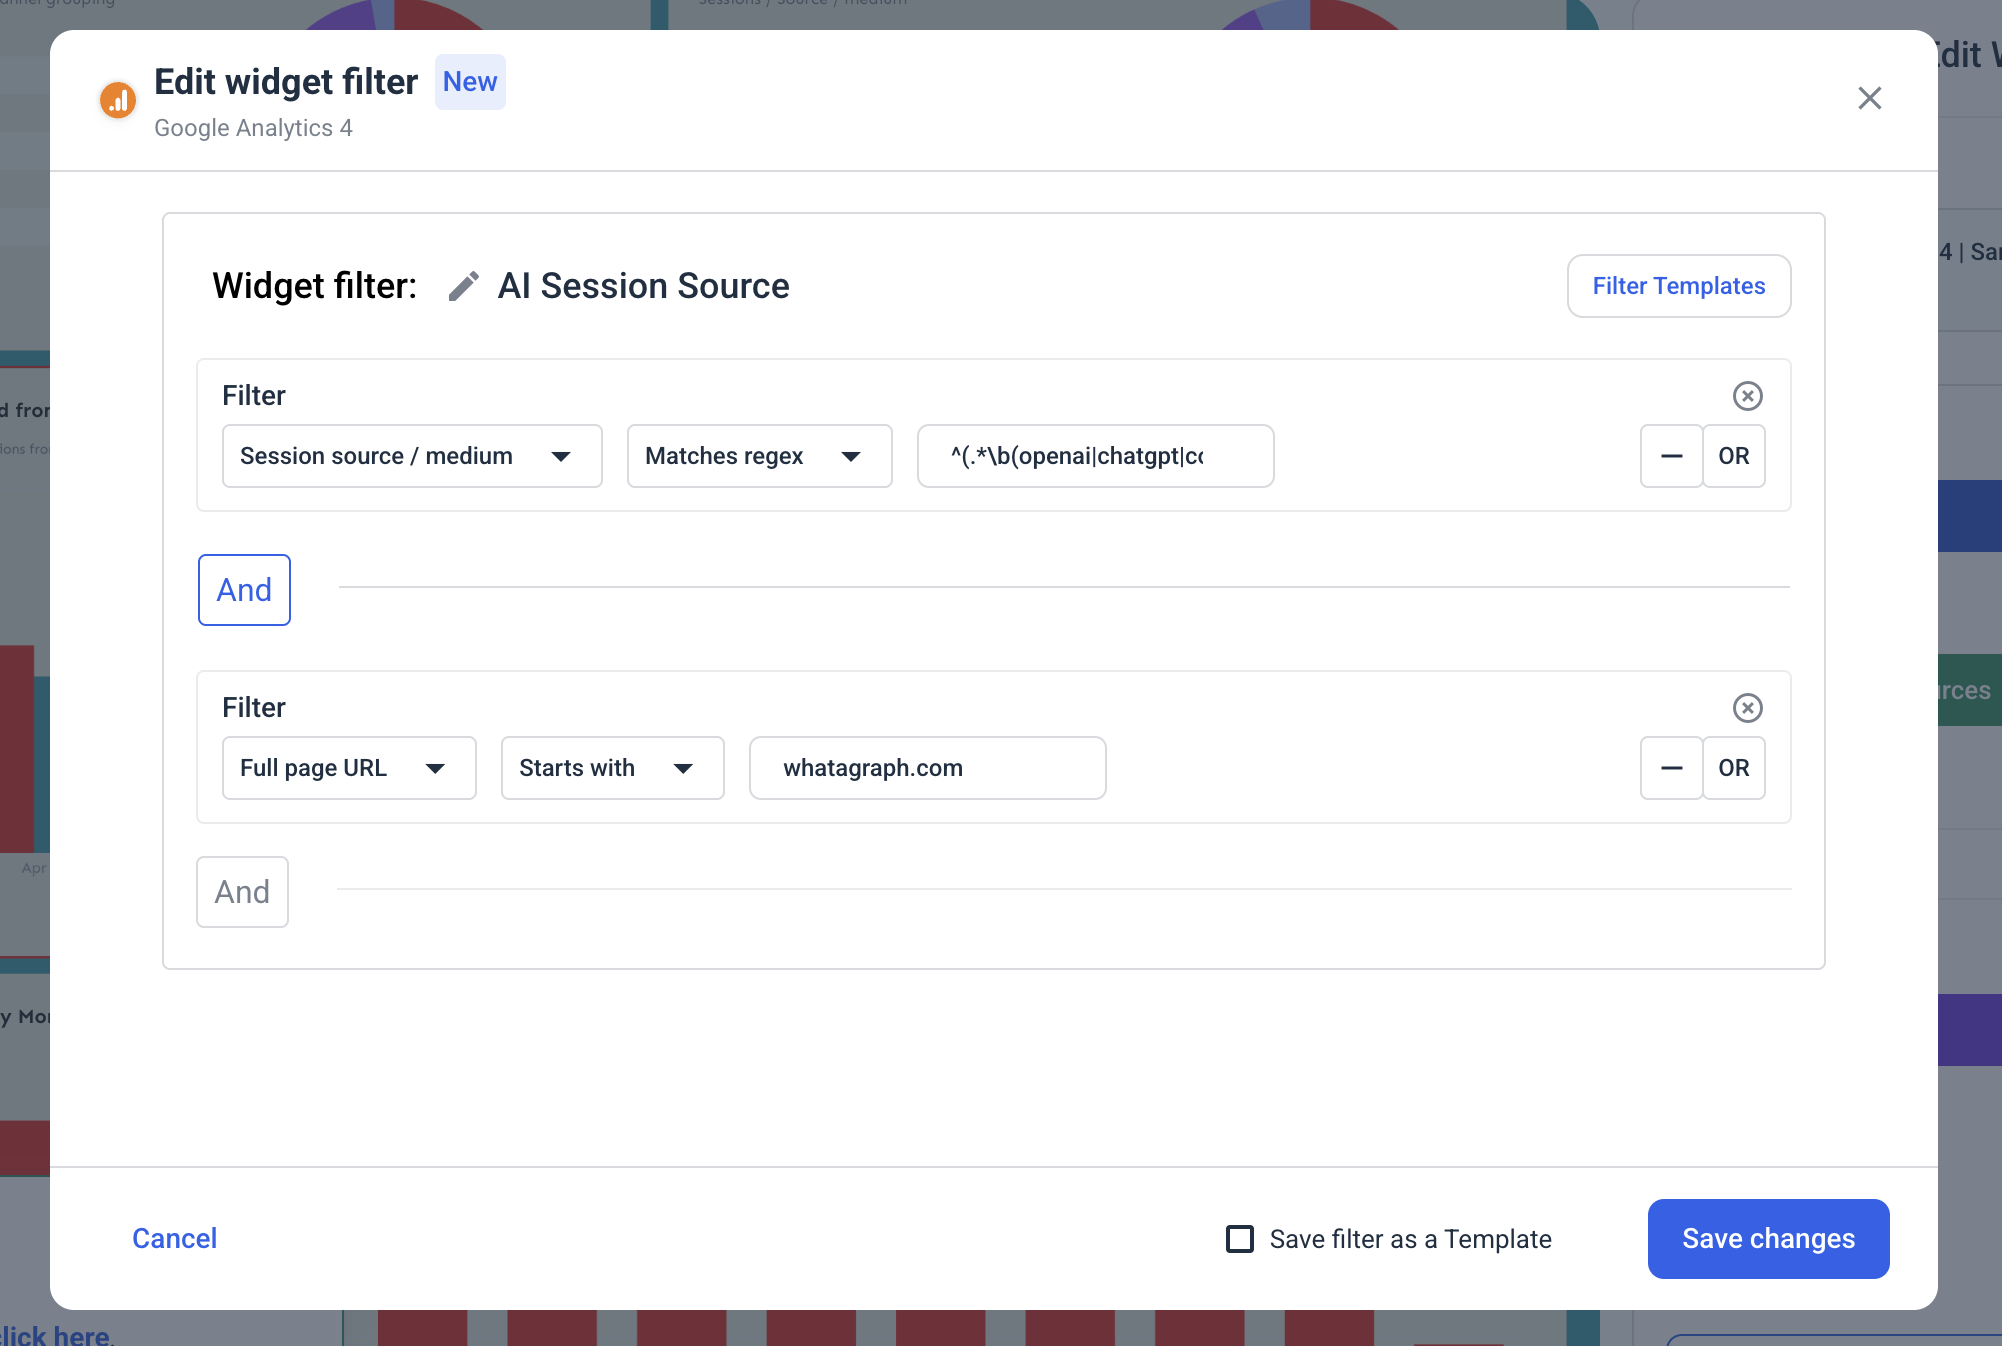
Task: Edit the whatagraph.com value field
Action: point(926,768)
